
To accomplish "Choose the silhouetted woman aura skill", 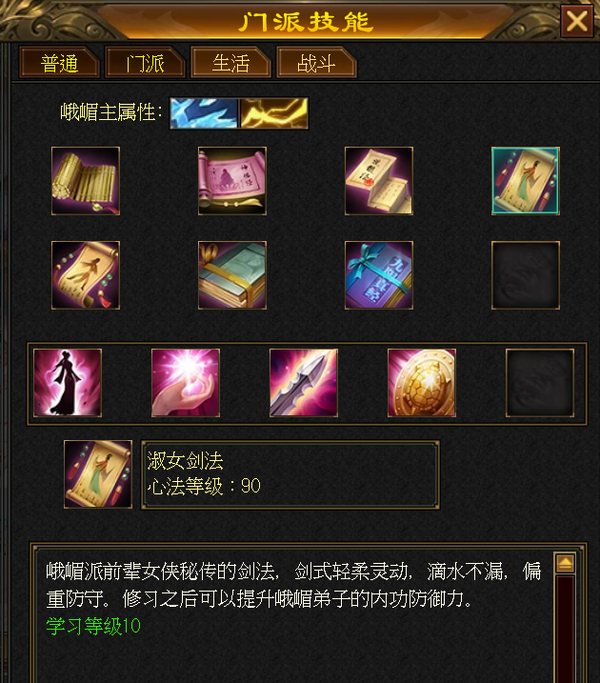I will pos(68,383).
